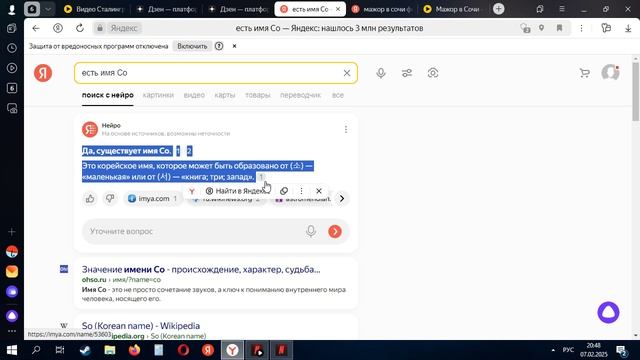Screen dimensions: 640x360
Task: Open search settings sliders icon
Action: 407,73
